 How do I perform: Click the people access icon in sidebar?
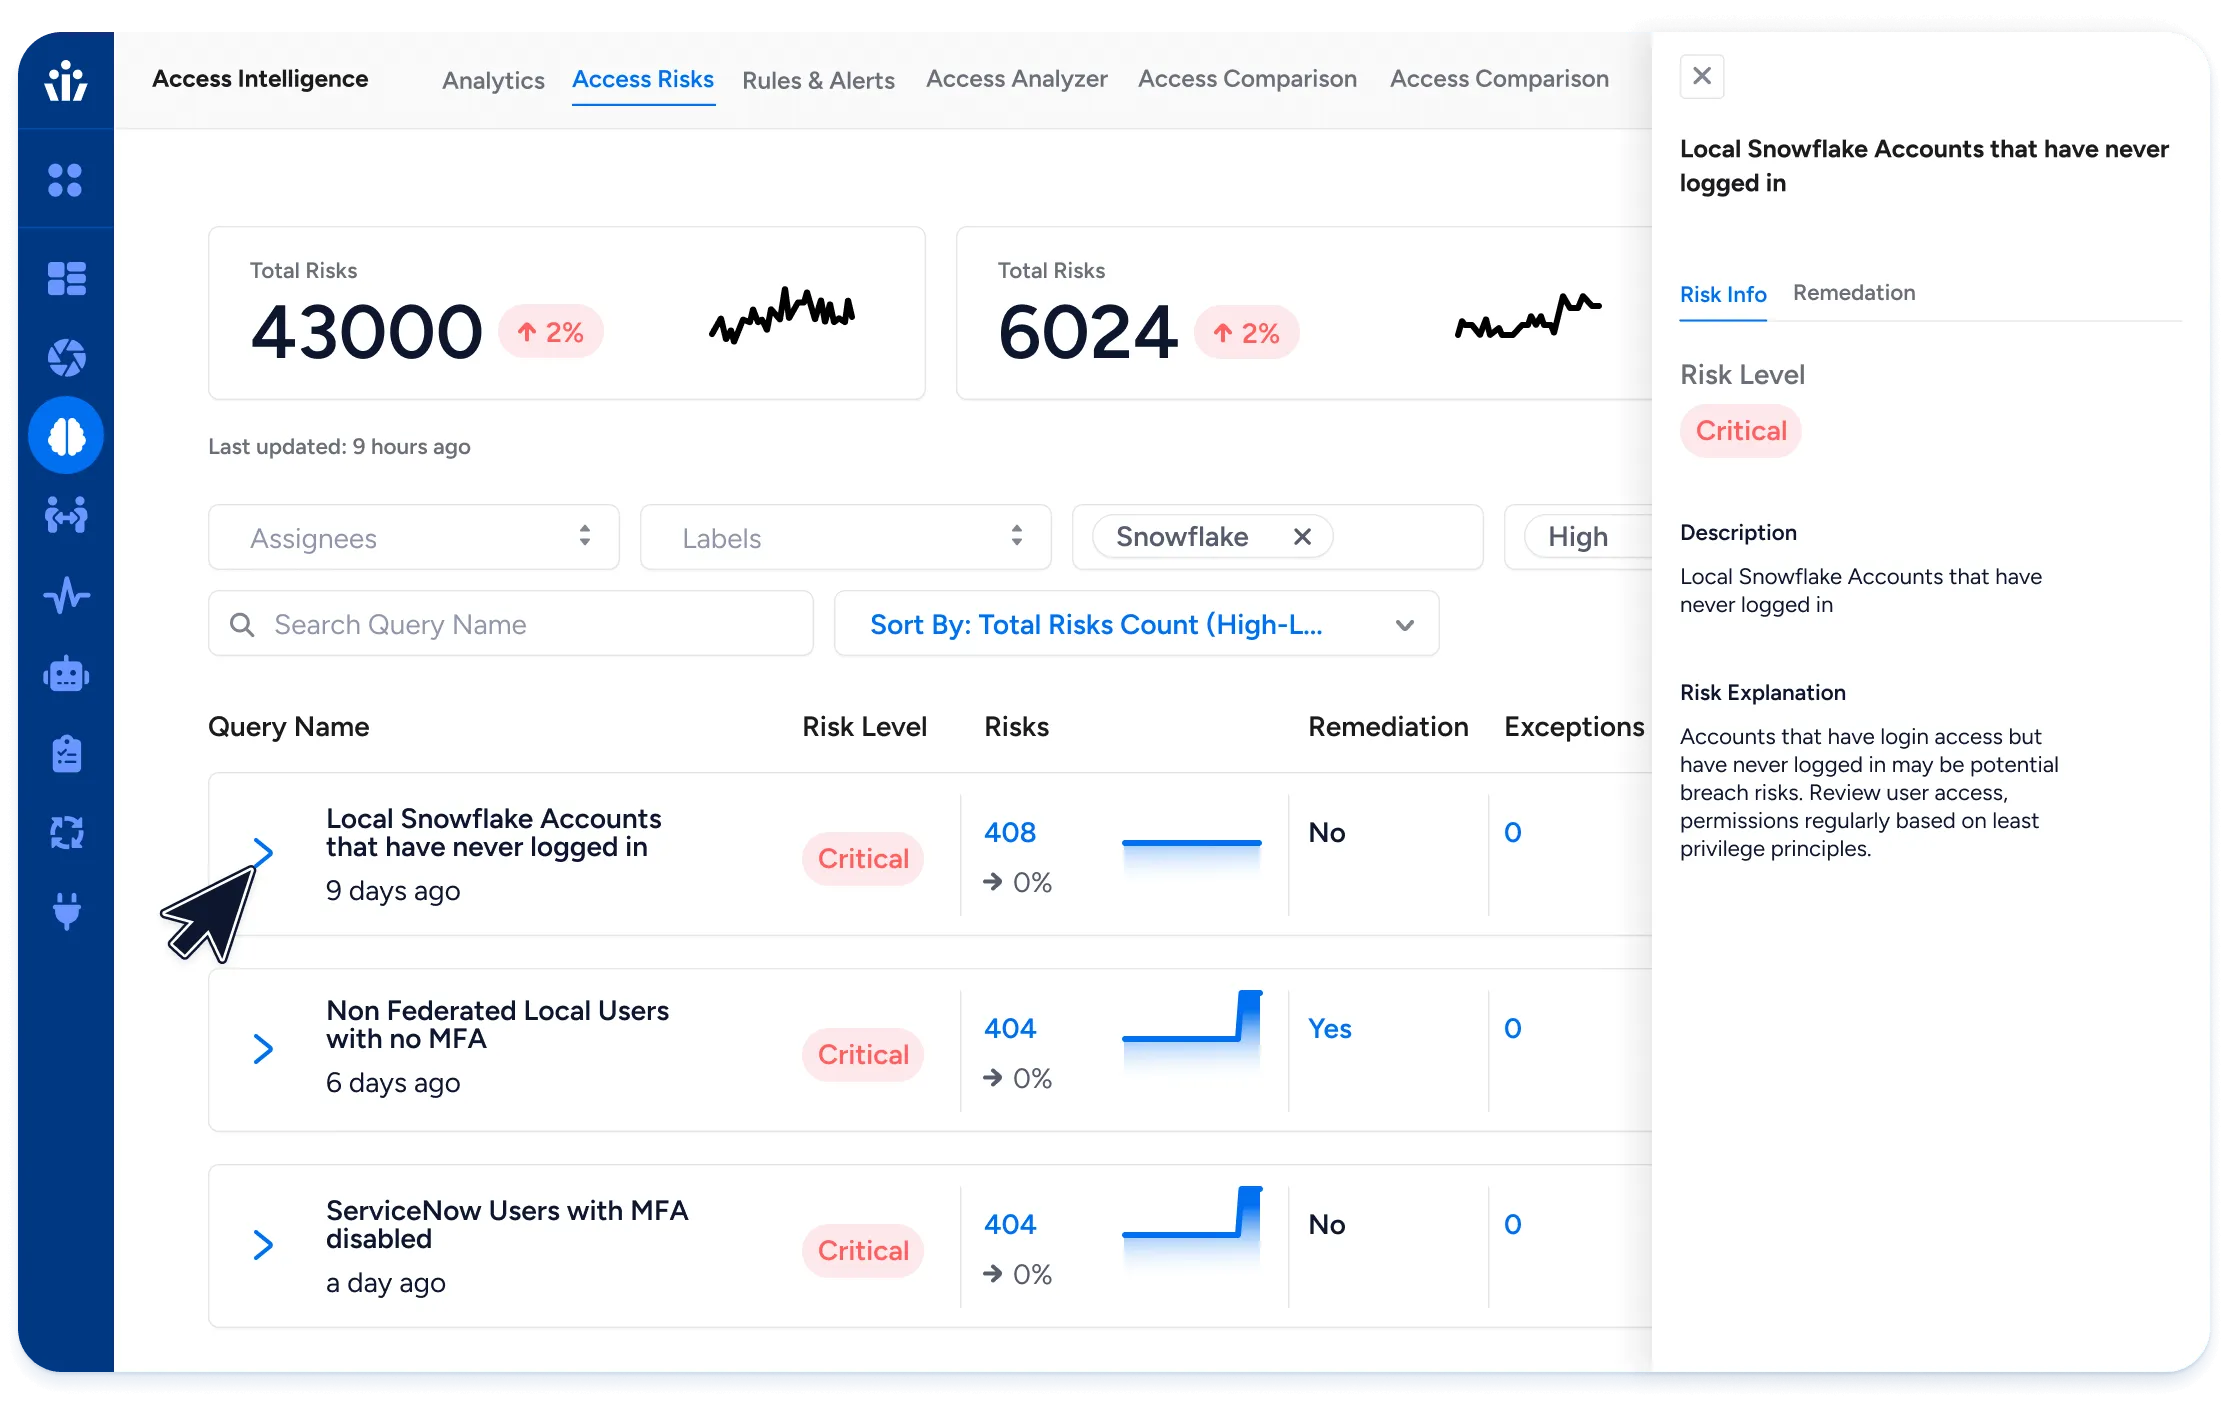click(x=66, y=516)
